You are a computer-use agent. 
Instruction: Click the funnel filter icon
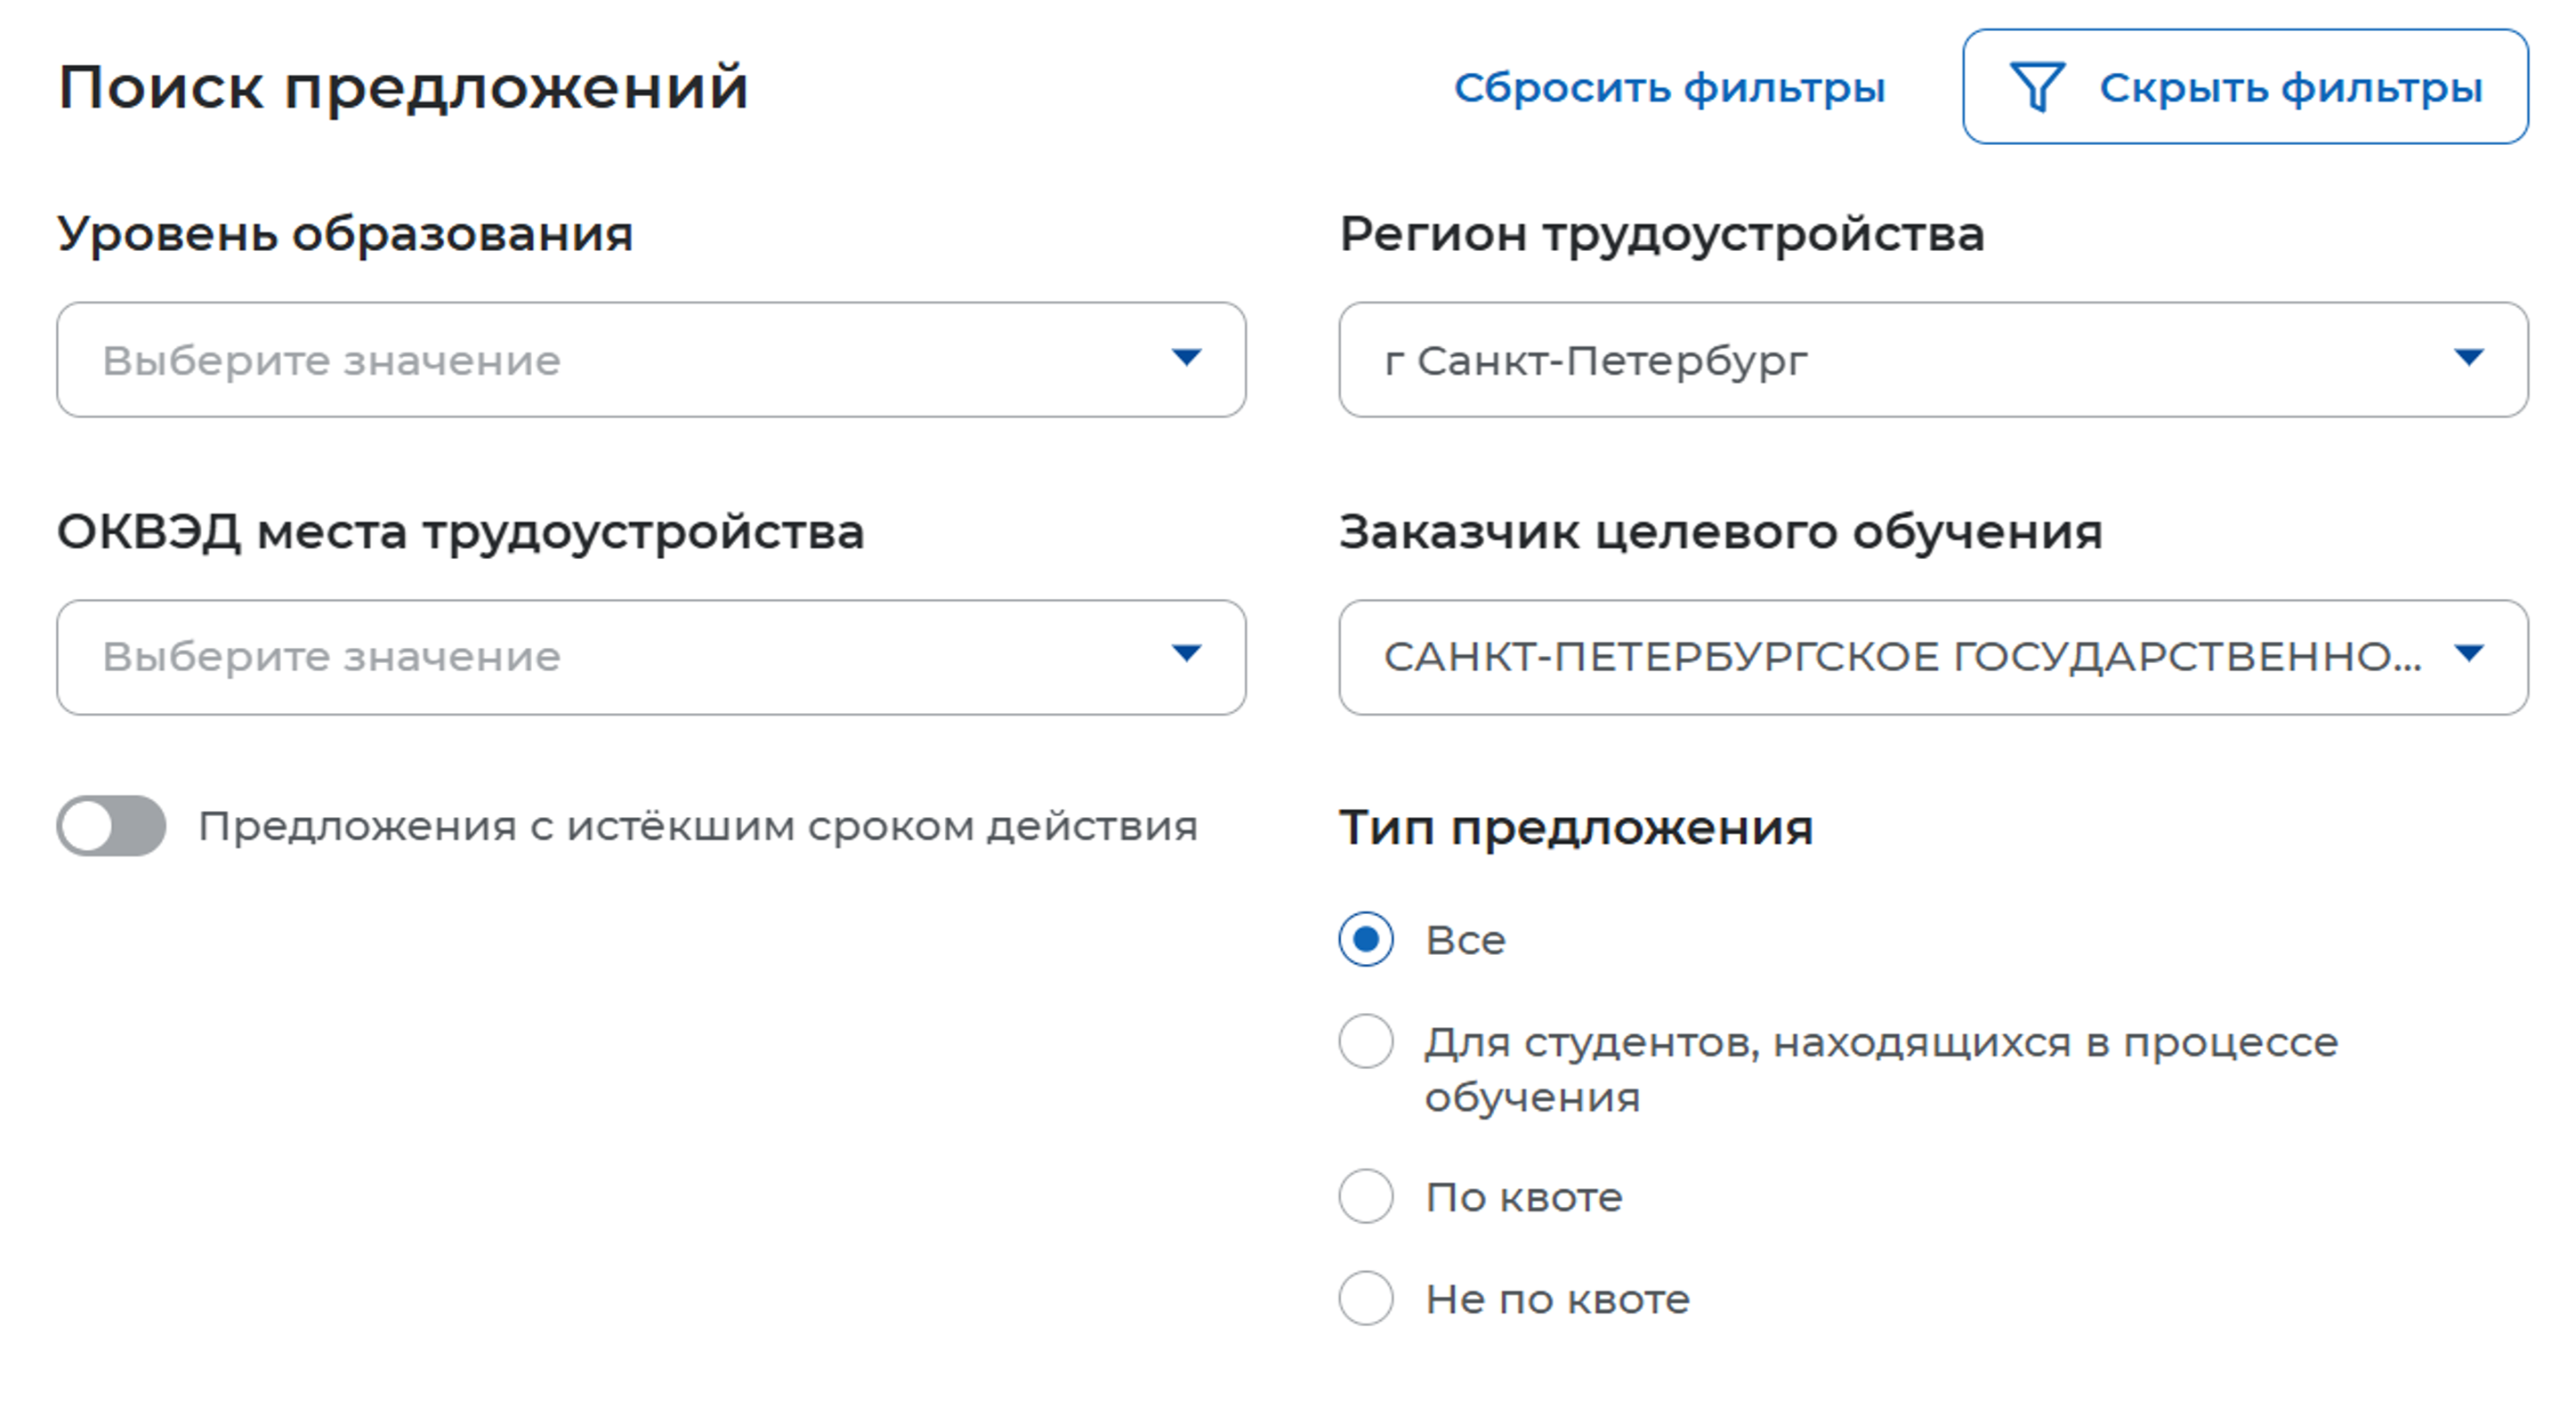[x=2036, y=87]
